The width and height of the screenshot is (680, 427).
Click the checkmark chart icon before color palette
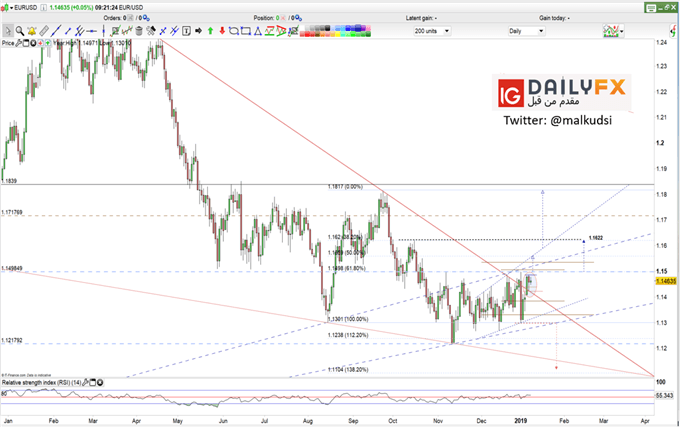point(294,31)
